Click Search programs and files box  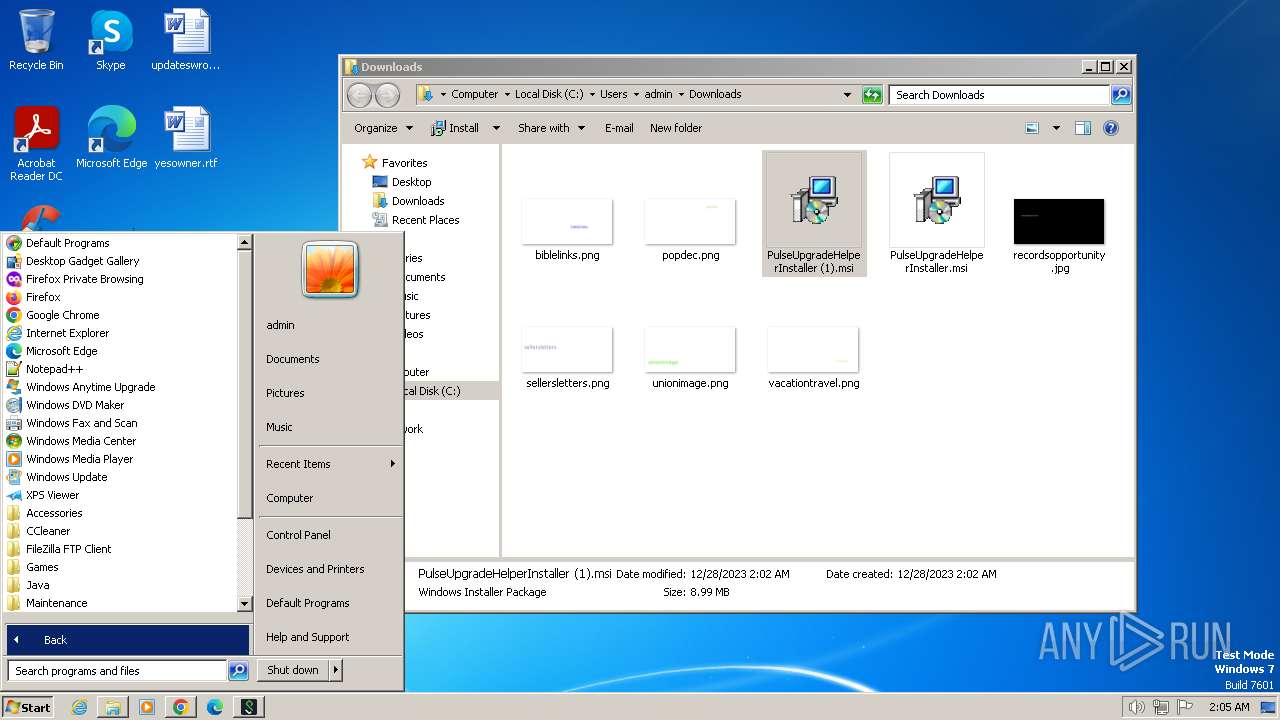point(118,671)
